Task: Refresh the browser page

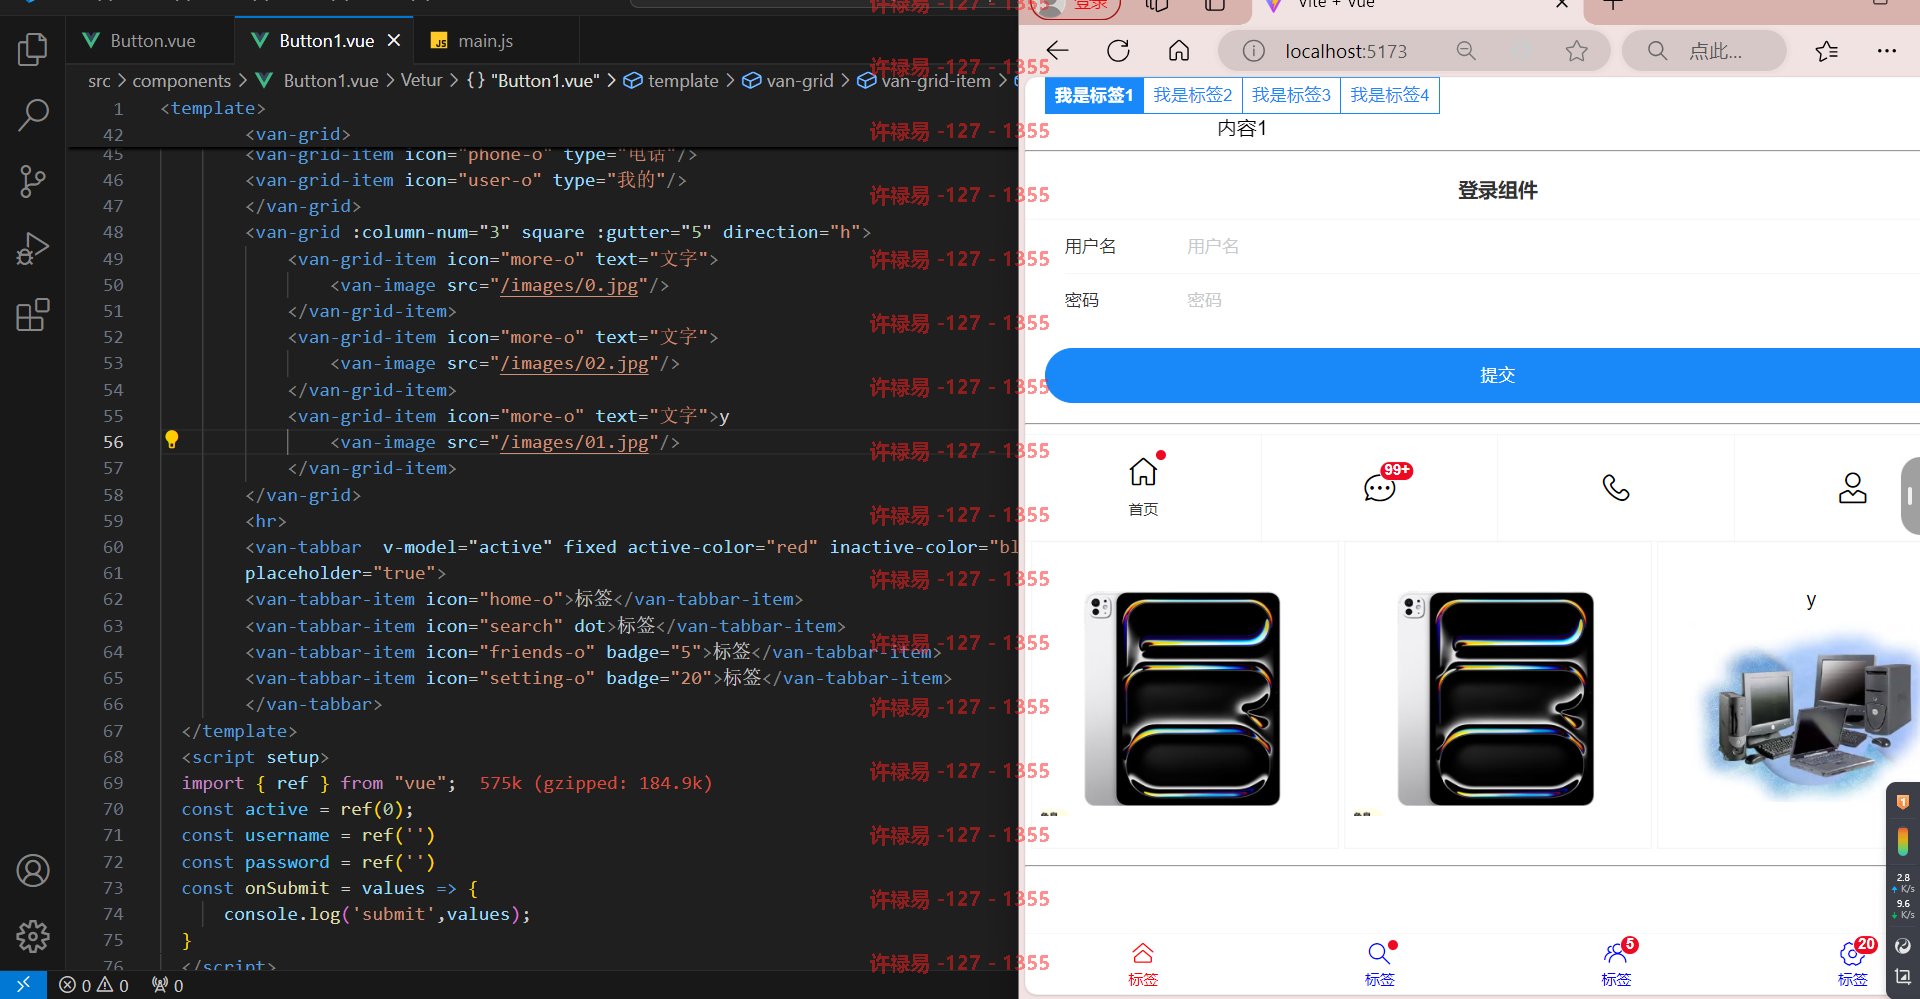Action: [1118, 51]
